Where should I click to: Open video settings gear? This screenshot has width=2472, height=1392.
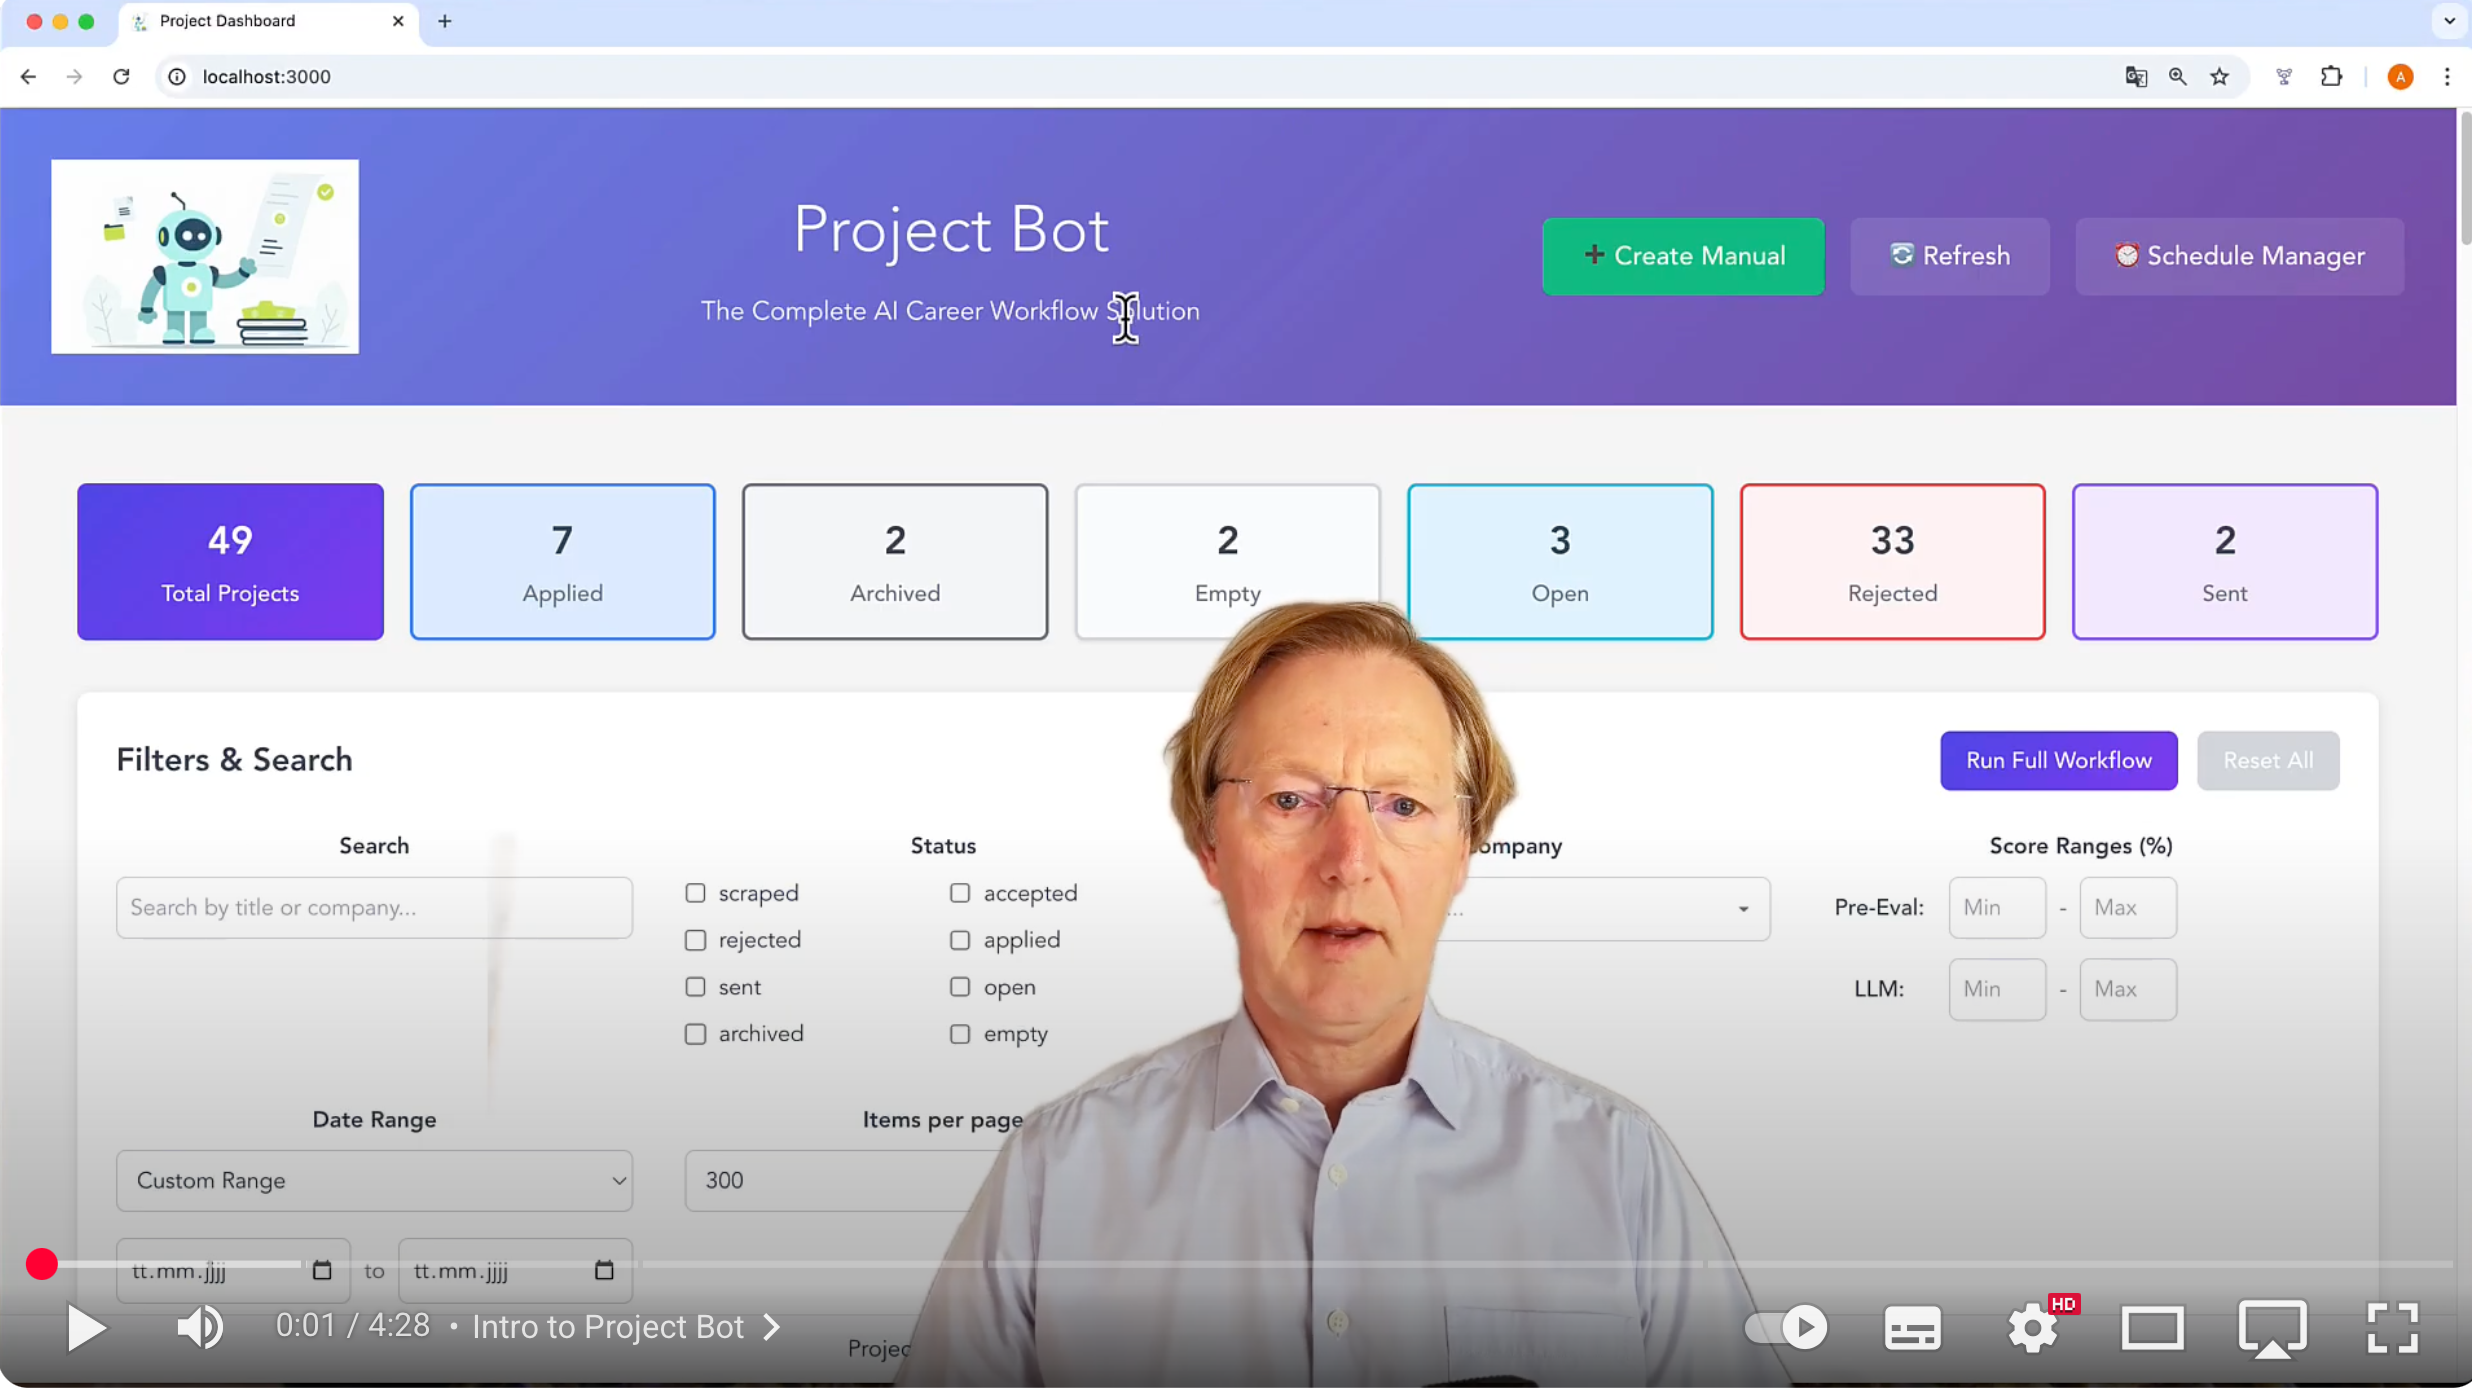pyautogui.click(x=2033, y=1329)
